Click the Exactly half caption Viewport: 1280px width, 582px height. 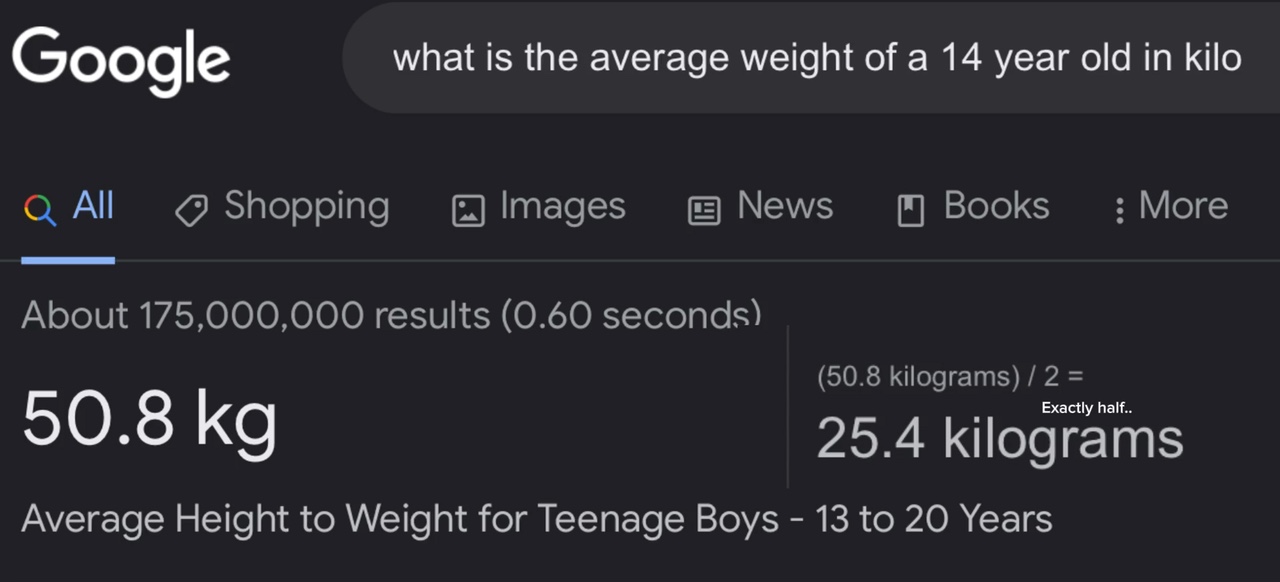pos(1086,407)
